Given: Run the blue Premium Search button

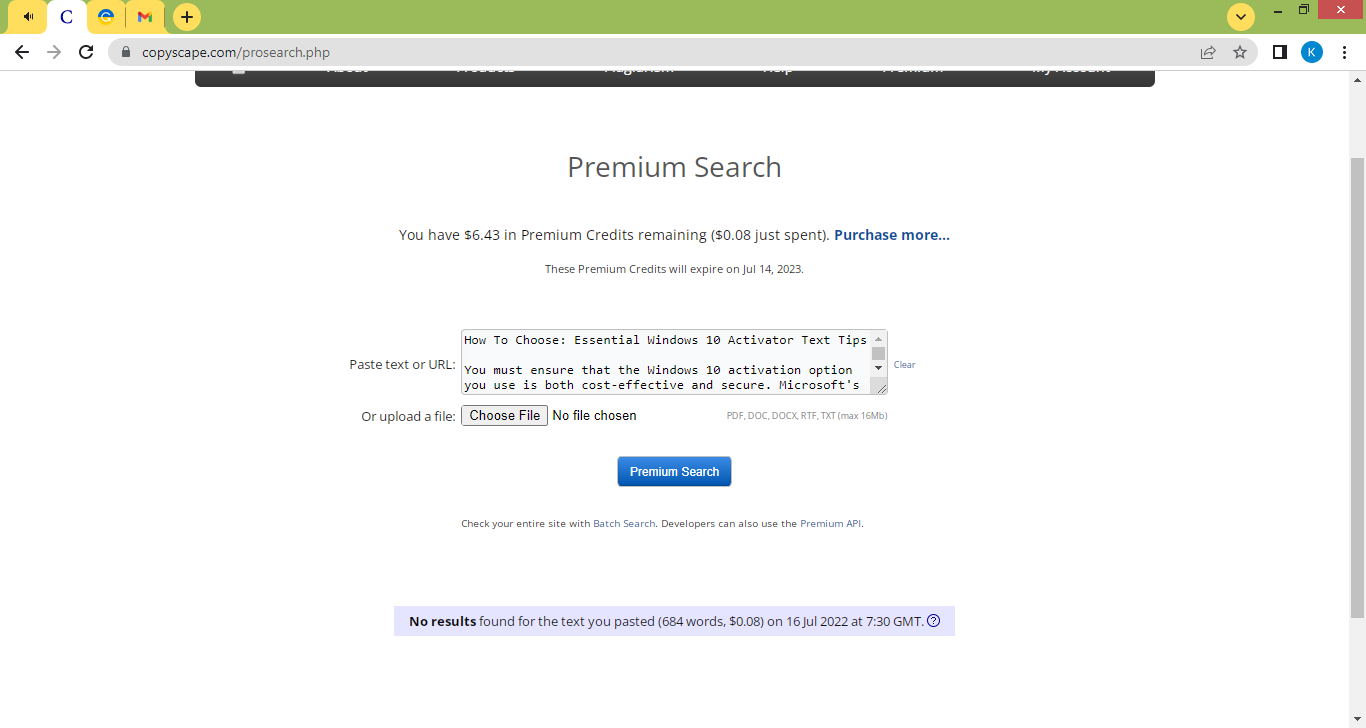Looking at the screenshot, I should click(x=674, y=471).
